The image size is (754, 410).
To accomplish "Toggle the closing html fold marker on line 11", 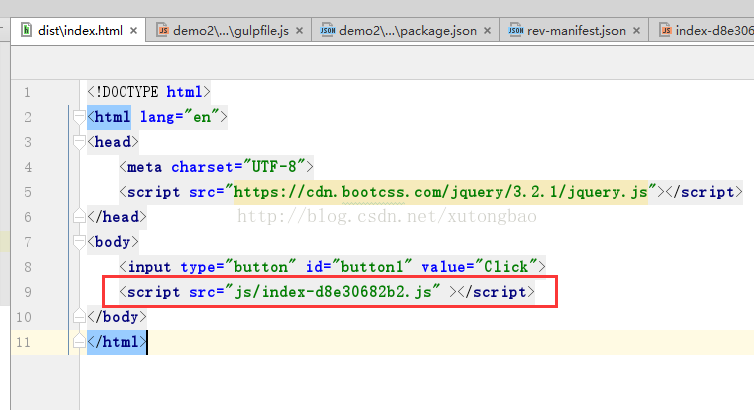I will tap(79, 342).
